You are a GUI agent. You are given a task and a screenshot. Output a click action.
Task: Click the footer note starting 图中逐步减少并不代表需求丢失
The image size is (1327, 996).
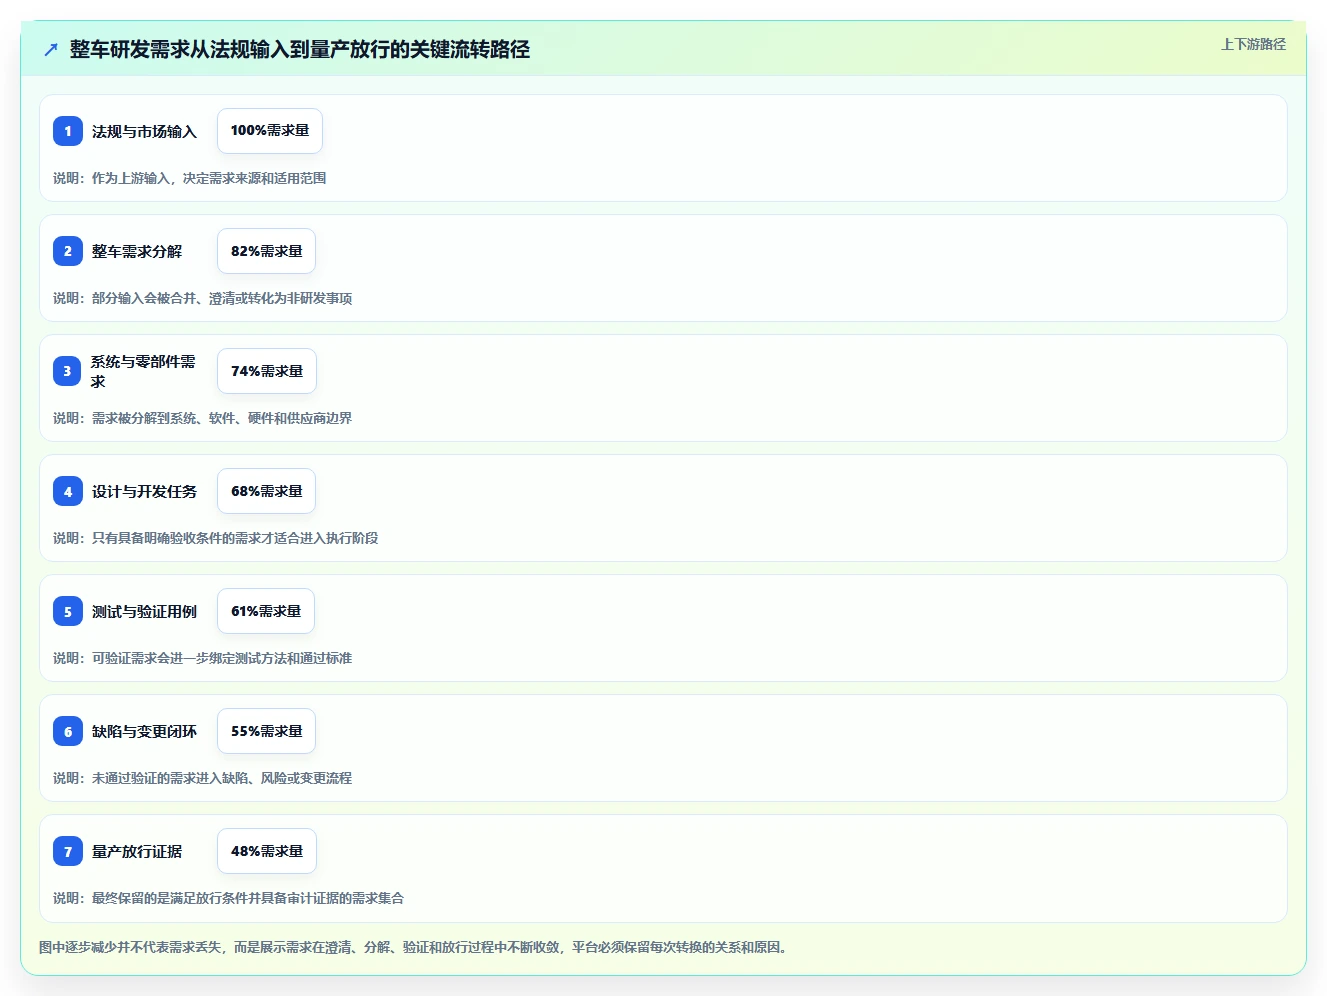[x=414, y=947]
